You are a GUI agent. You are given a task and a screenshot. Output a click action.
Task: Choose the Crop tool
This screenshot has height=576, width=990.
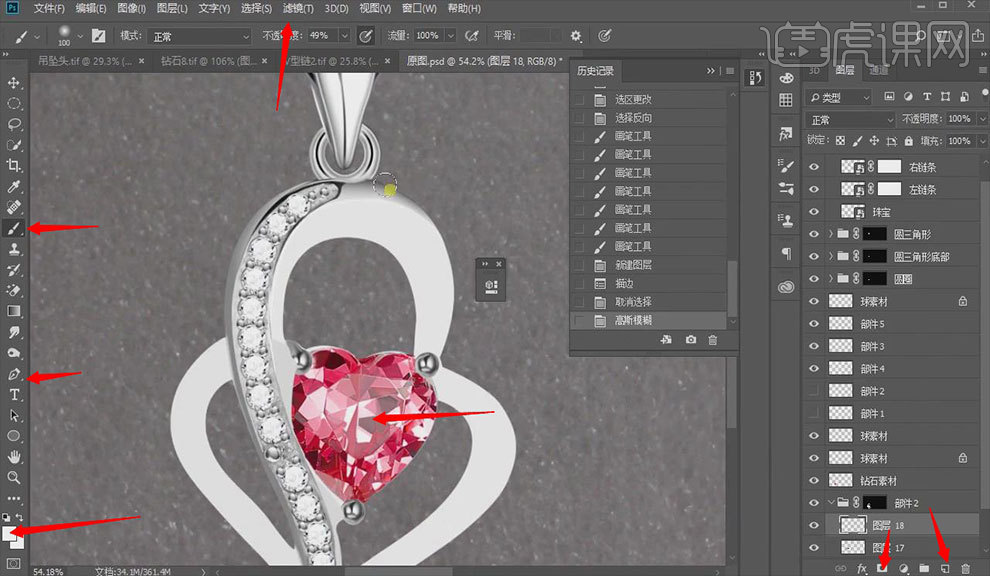pyautogui.click(x=14, y=165)
